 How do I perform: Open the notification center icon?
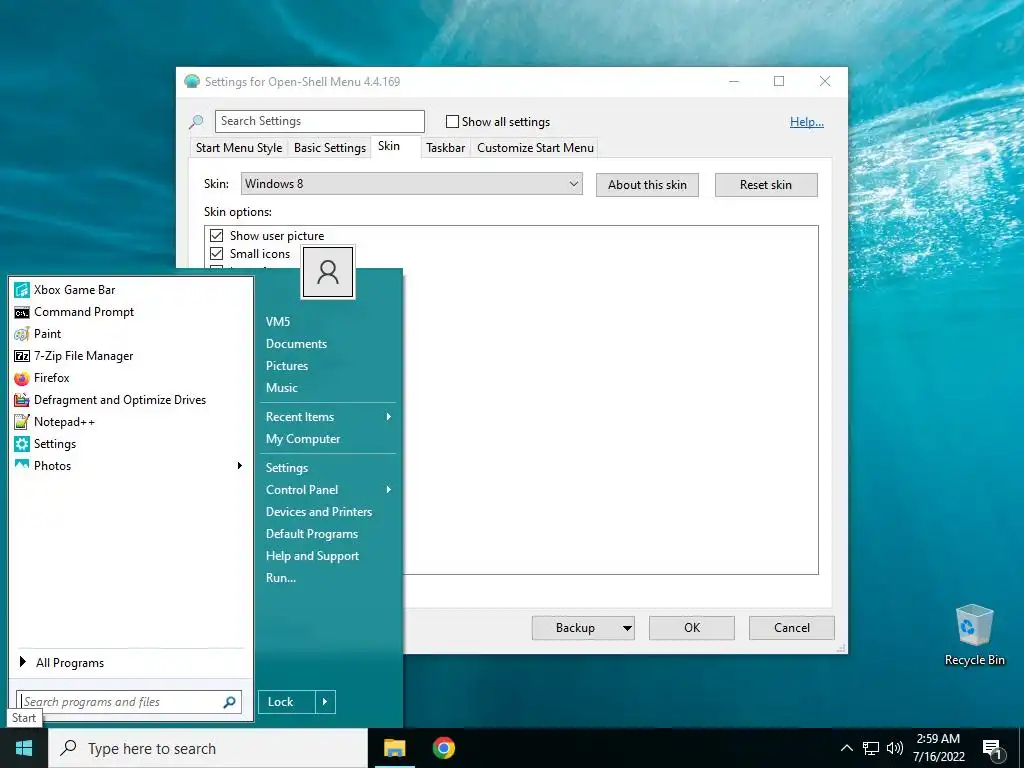(x=992, y=748)
